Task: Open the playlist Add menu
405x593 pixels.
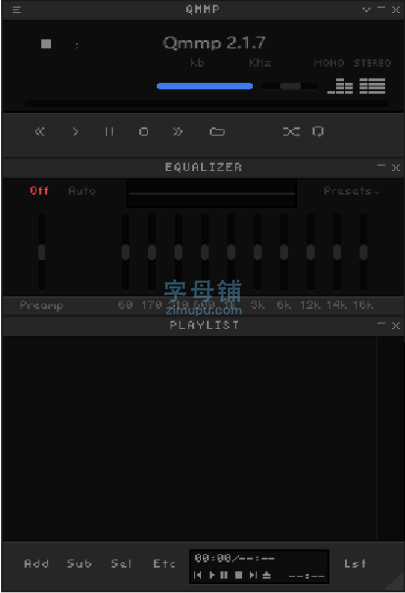Action: click(36, 564)
